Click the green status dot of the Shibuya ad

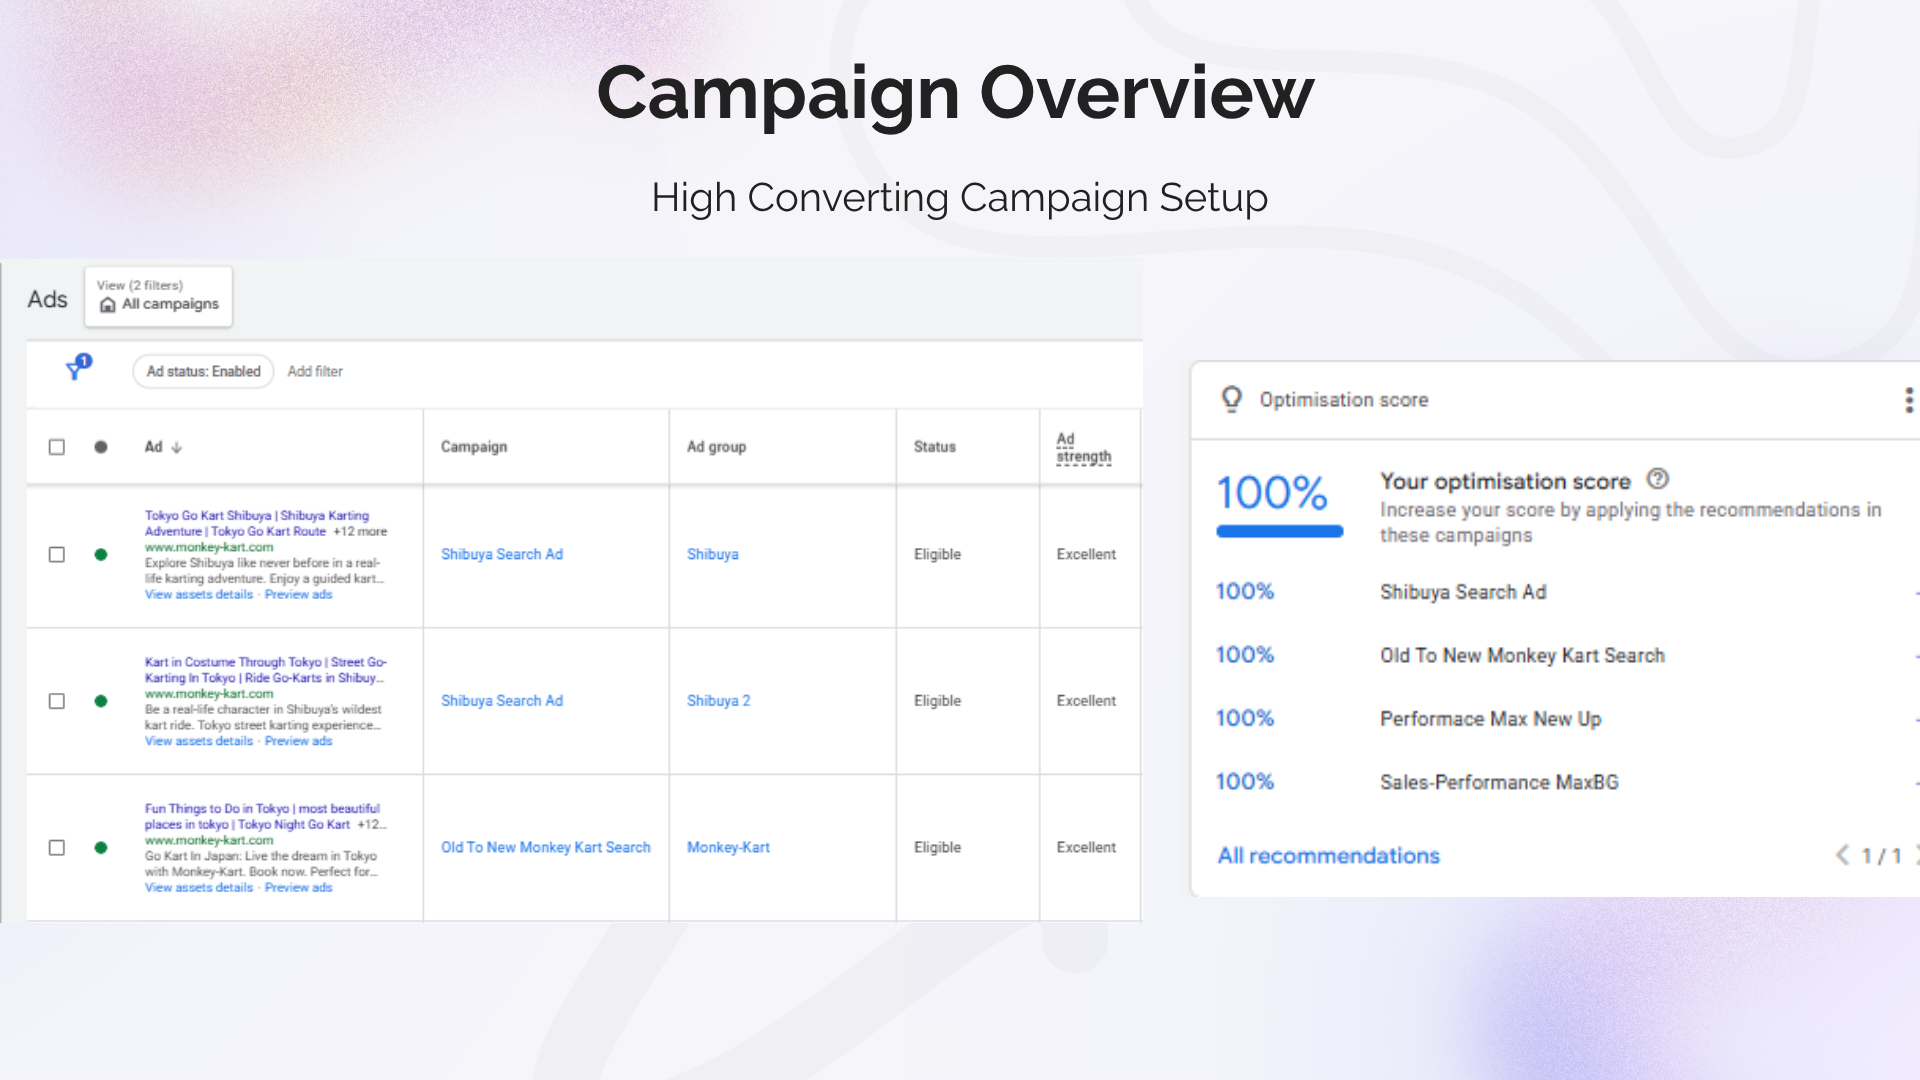101,554
